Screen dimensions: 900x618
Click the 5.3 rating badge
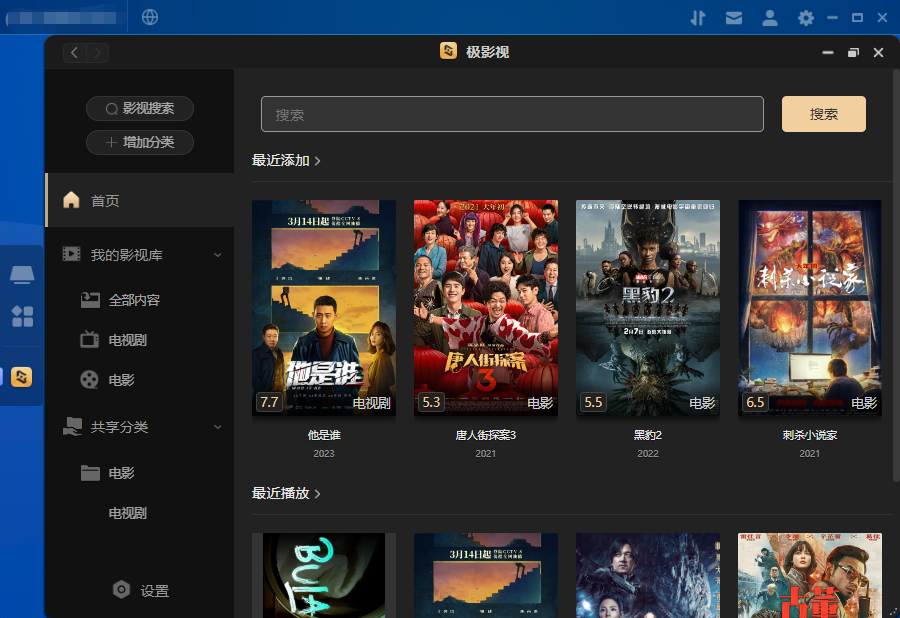tap(431, 402)
